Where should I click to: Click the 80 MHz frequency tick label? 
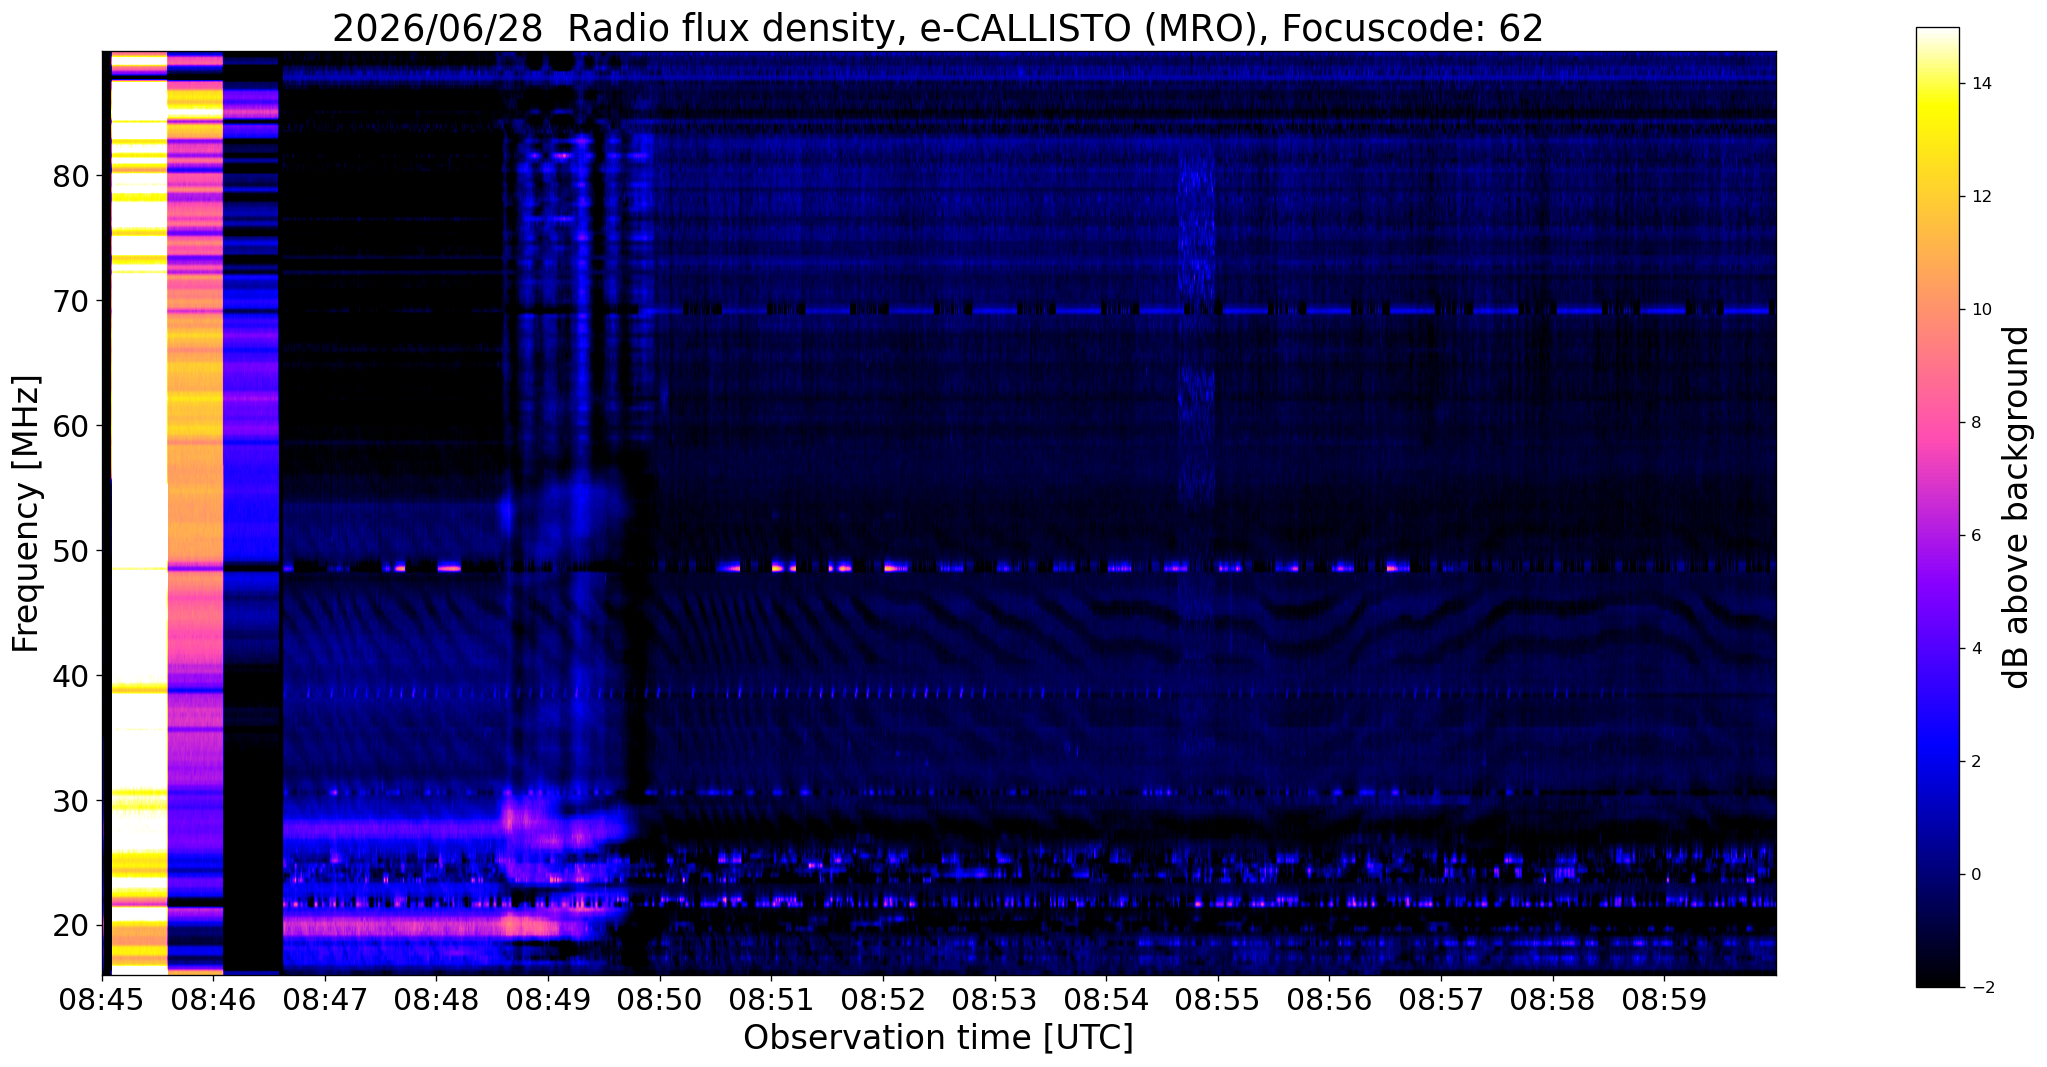tap(71, 176)
